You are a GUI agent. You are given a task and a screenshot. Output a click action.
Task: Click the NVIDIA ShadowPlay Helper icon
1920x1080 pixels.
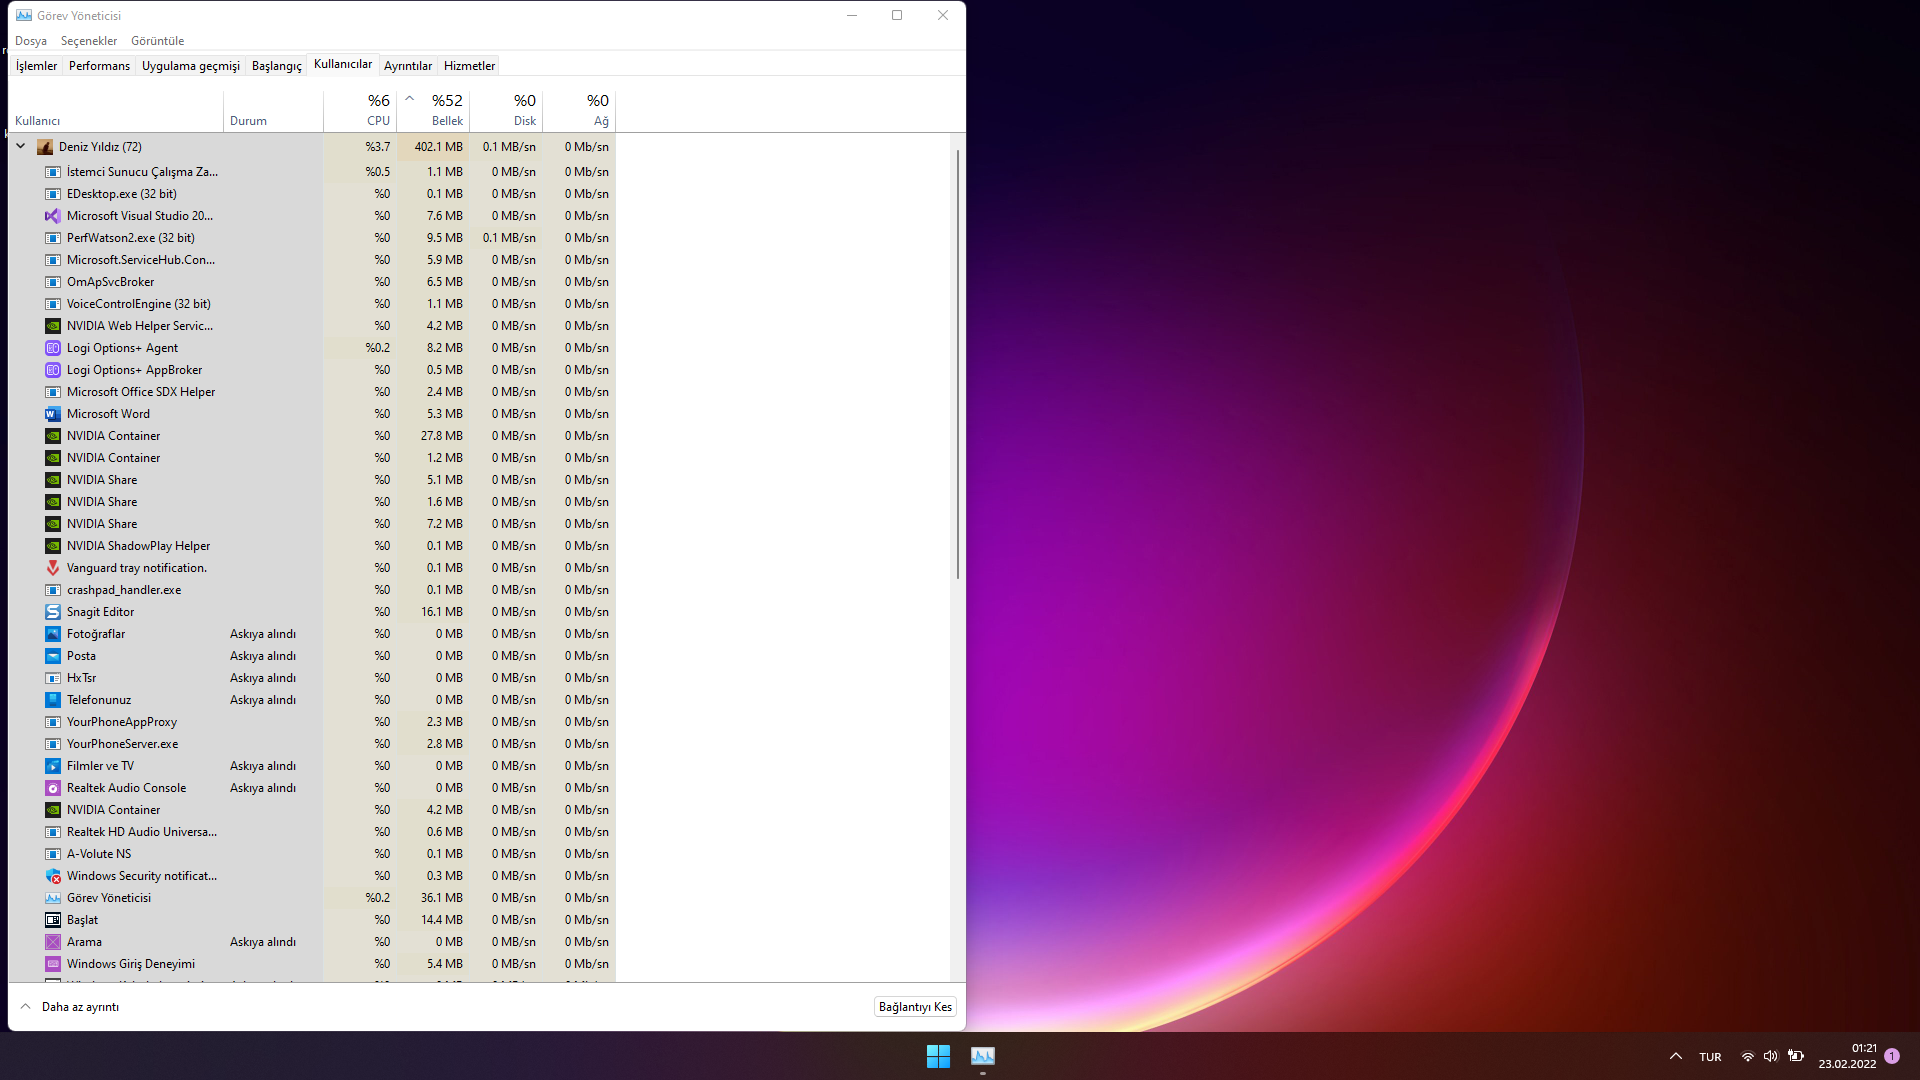(x=53, y=546)
